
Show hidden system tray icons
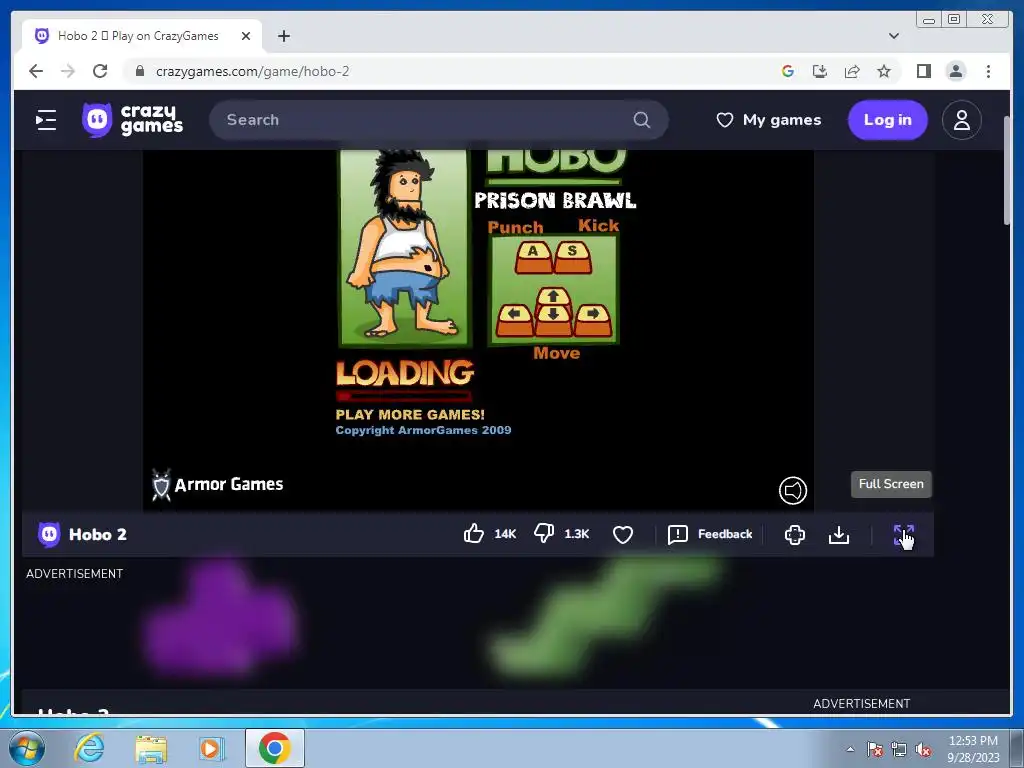click(850, 749)
